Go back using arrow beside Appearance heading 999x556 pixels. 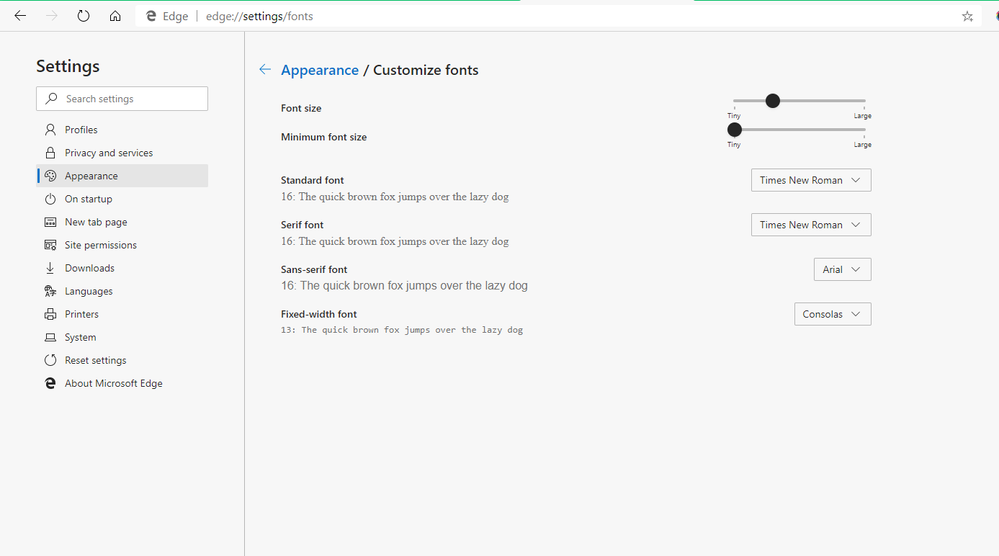pyautogui.click(x=265, y=69)
